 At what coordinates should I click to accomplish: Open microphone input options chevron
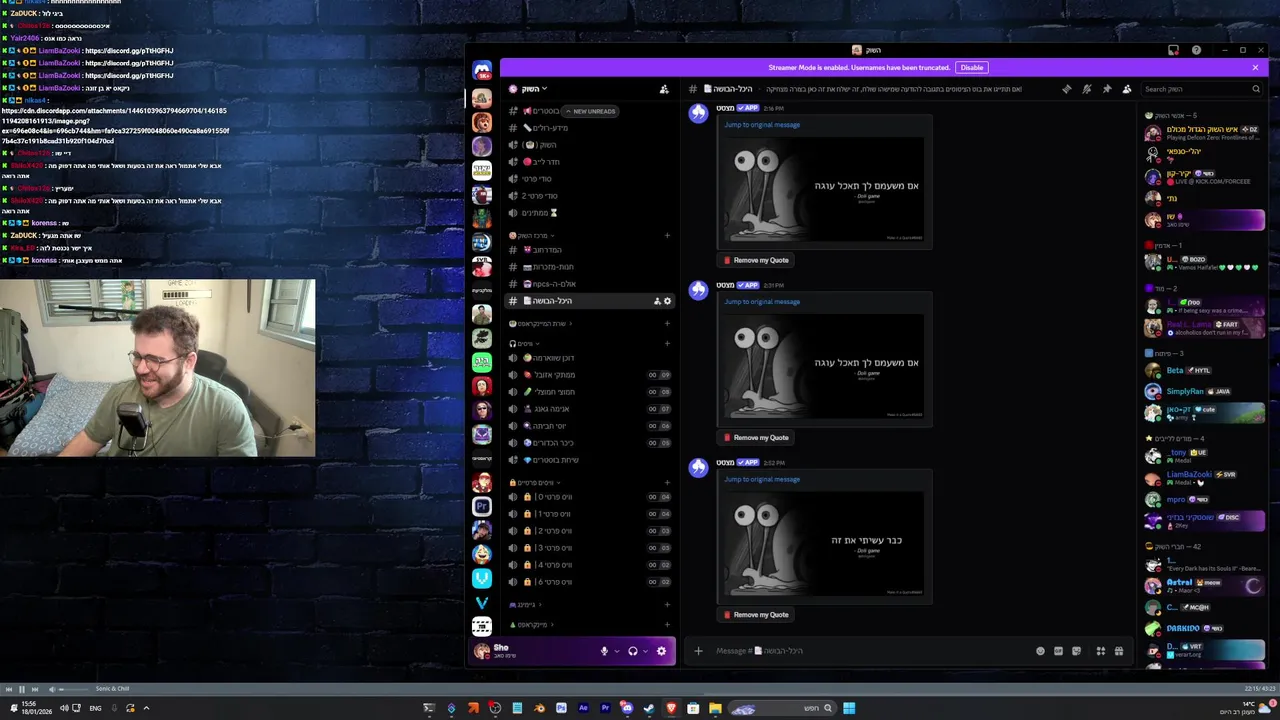(x=617, y=651)
